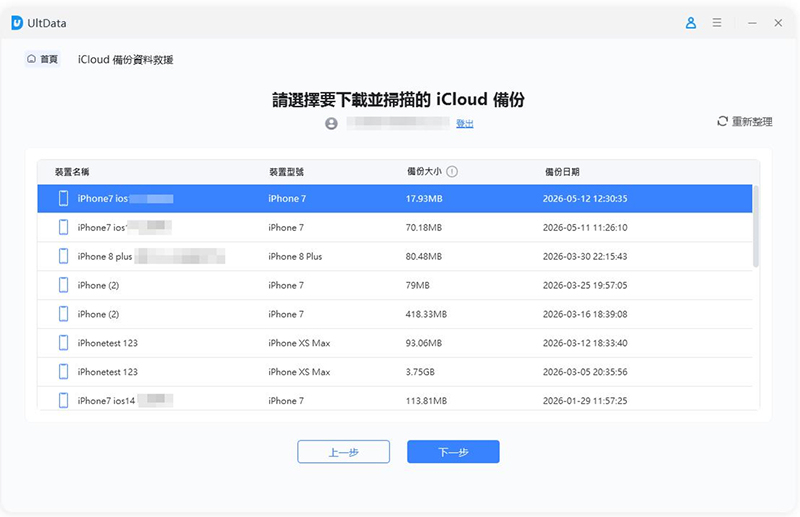This screenshot has height=517, width=800.
Task: Select iPhonetest 123 backup of 93.06MB
Action: point(395,343)
